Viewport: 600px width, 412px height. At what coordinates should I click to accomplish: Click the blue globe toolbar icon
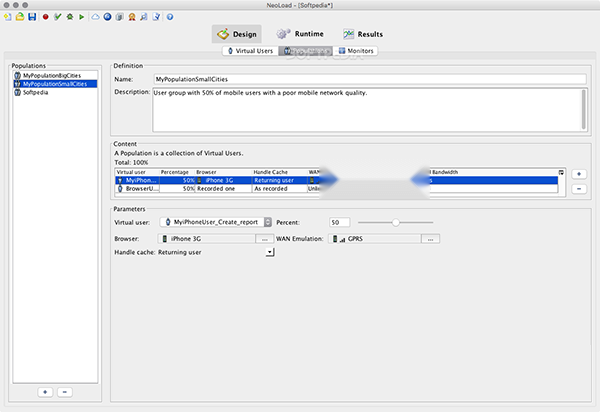108,17
